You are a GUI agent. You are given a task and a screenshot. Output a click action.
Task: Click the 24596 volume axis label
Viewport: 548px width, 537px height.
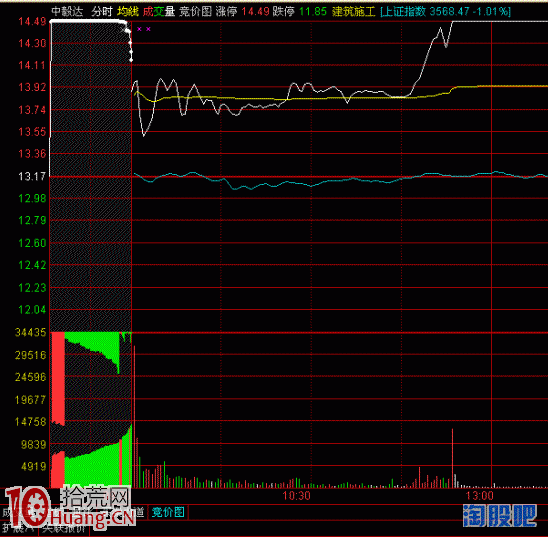pos(31,377)
